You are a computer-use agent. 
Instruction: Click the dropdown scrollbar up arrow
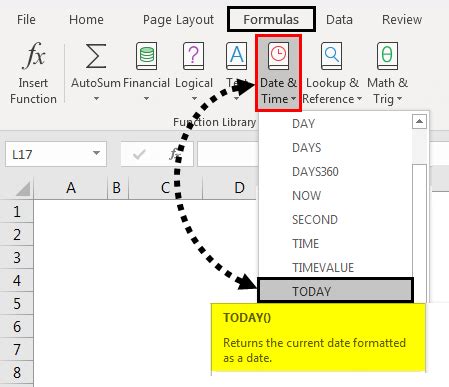pos(419,122)
